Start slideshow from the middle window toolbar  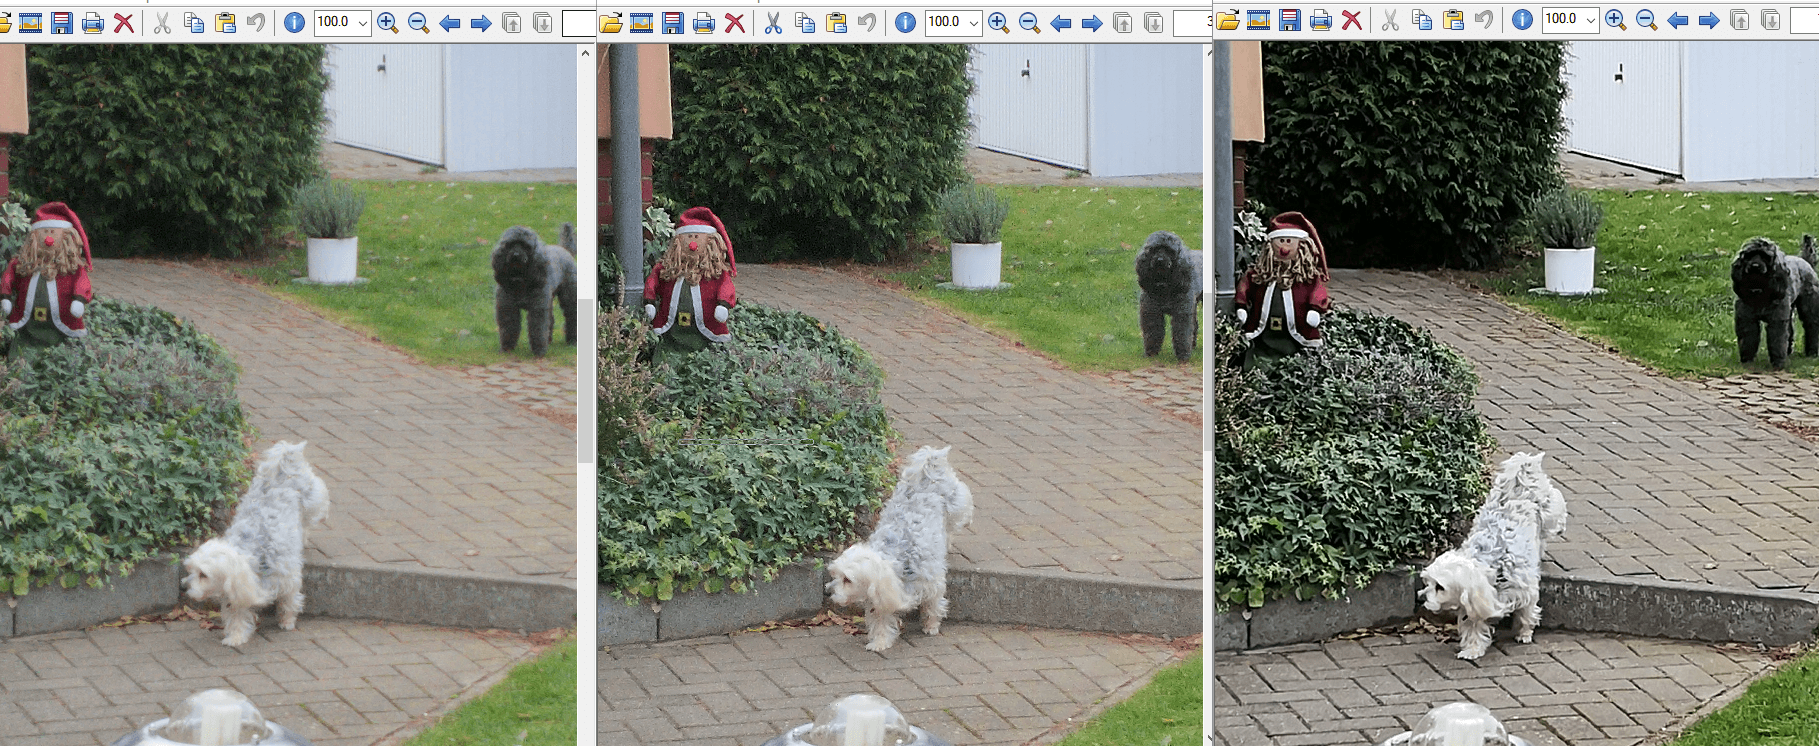coord(642,22)
